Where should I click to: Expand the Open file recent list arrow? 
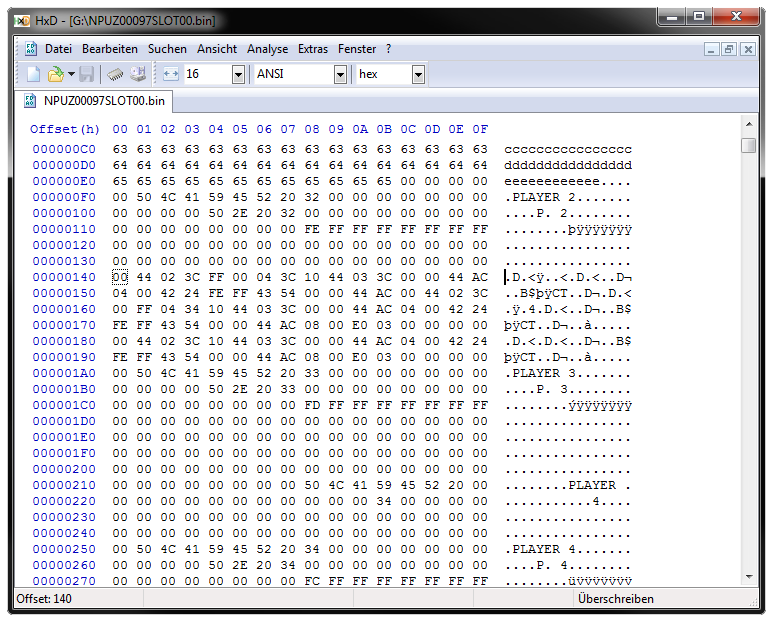pyautogui.click(x=71, y=74)
